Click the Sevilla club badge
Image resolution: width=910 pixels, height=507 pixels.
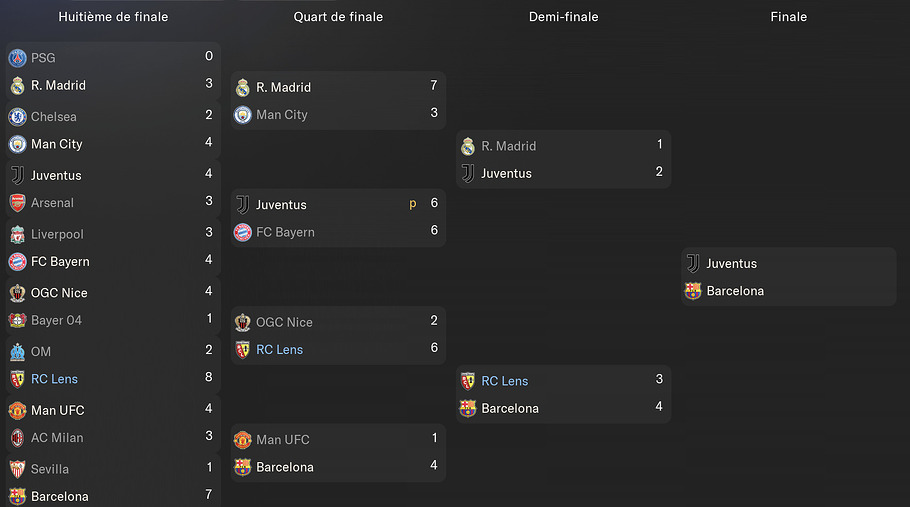(x=17, y=469)
